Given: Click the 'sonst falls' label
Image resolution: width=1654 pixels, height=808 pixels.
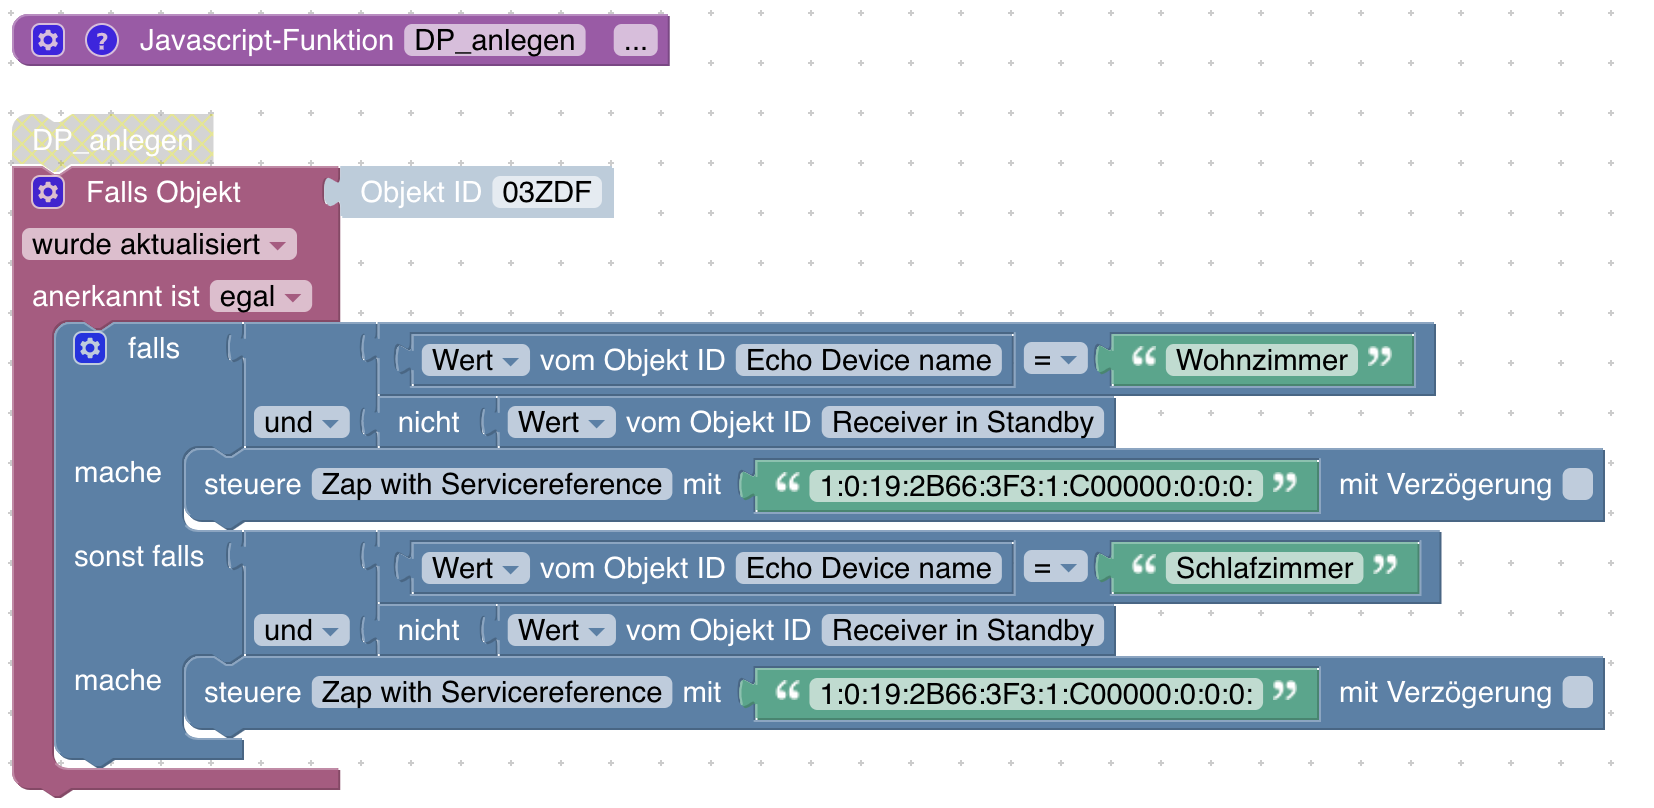Looking at the screenshot, I should [x=139, y=556].
